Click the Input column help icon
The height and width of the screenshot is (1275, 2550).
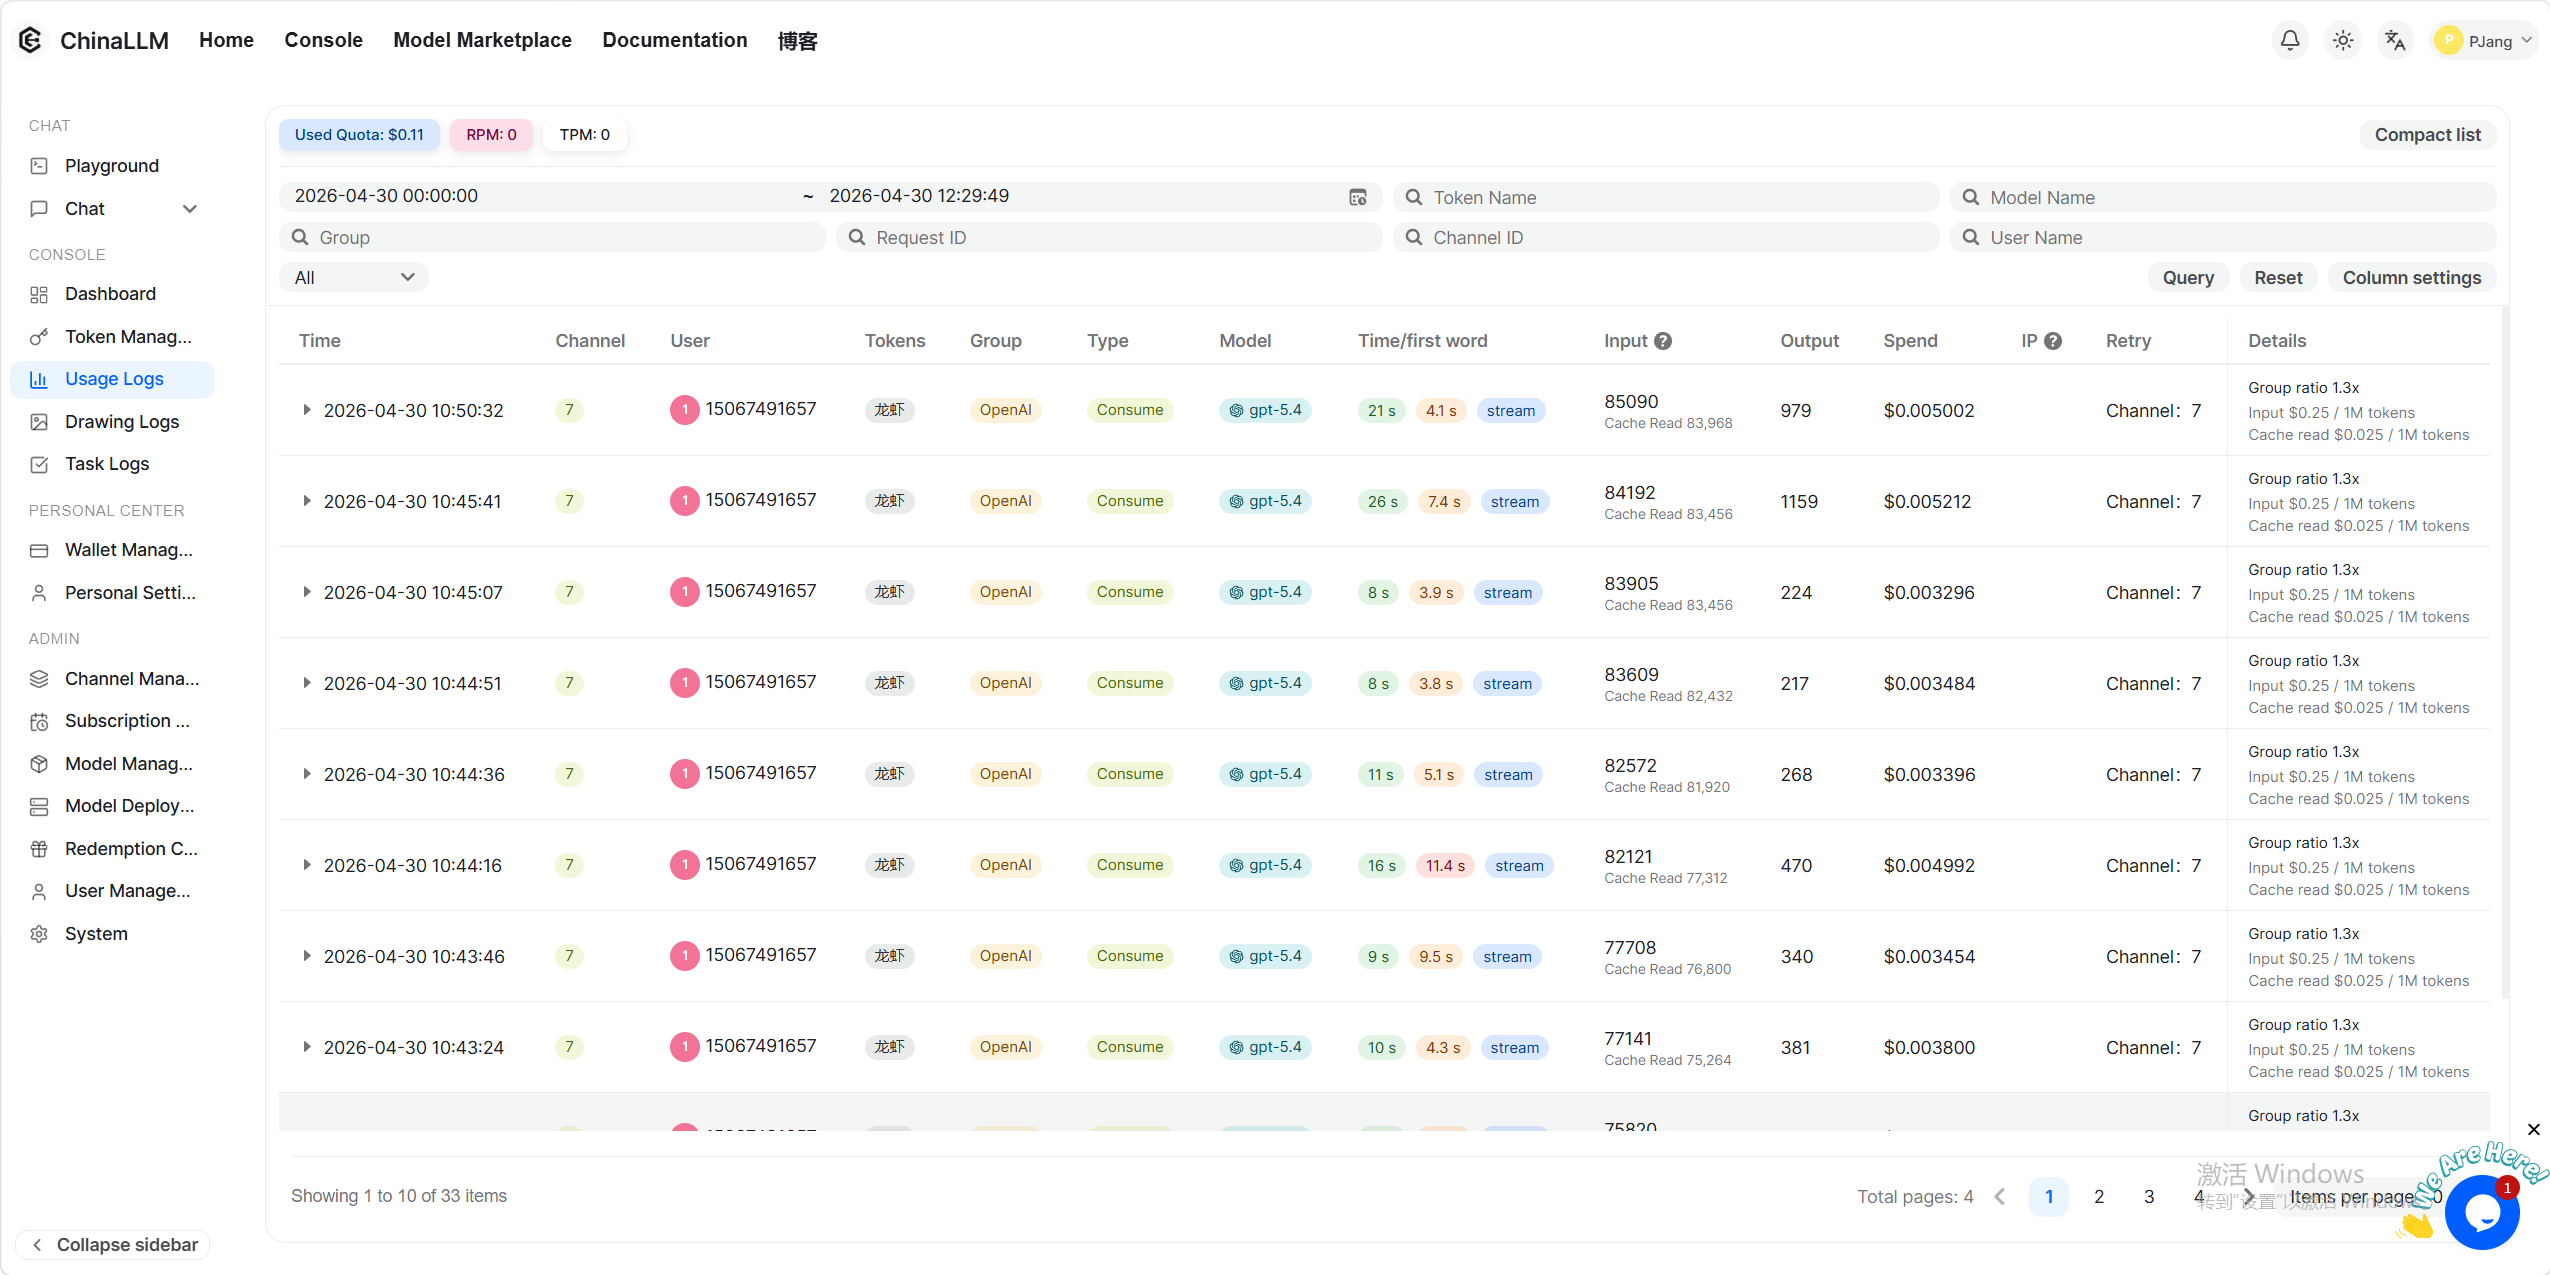coord(1663,341)
